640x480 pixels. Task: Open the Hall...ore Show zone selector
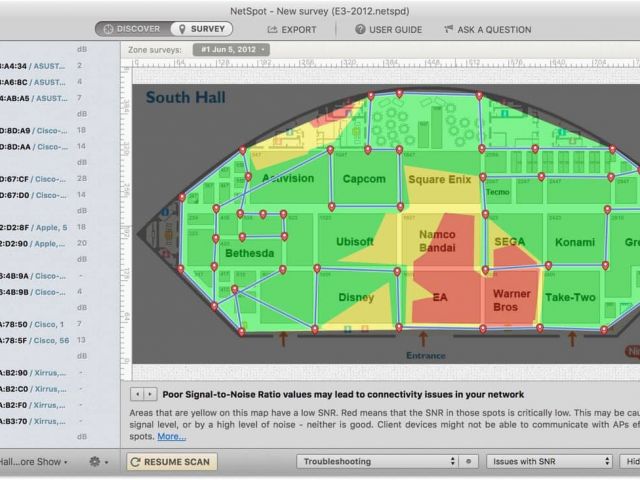(x=34, y=462)
